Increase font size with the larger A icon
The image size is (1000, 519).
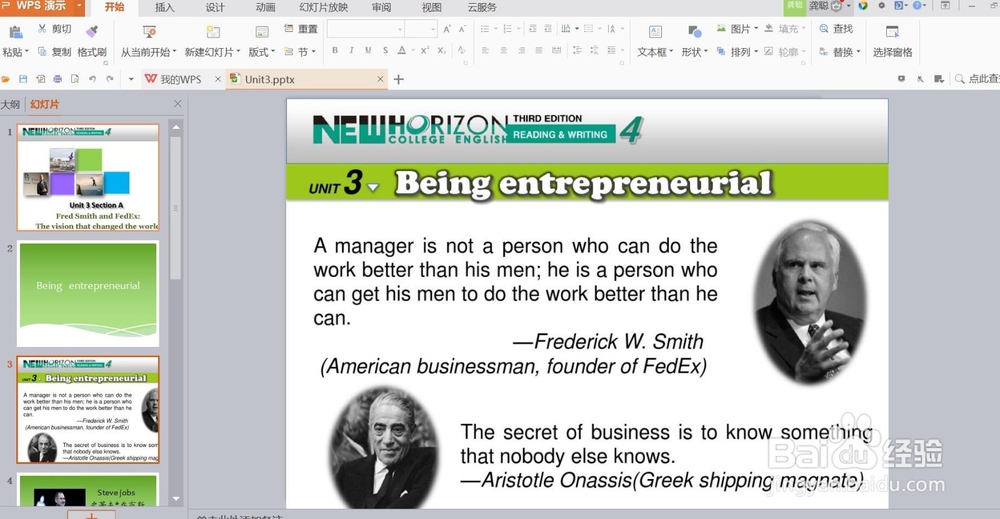click(447, 29)
